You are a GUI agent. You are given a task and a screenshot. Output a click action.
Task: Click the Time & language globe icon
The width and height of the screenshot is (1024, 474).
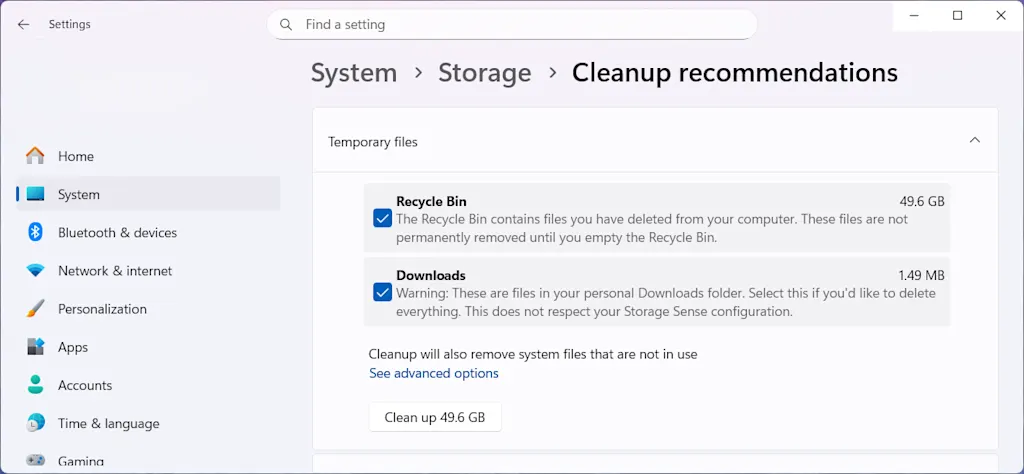[x=35, y=423]
